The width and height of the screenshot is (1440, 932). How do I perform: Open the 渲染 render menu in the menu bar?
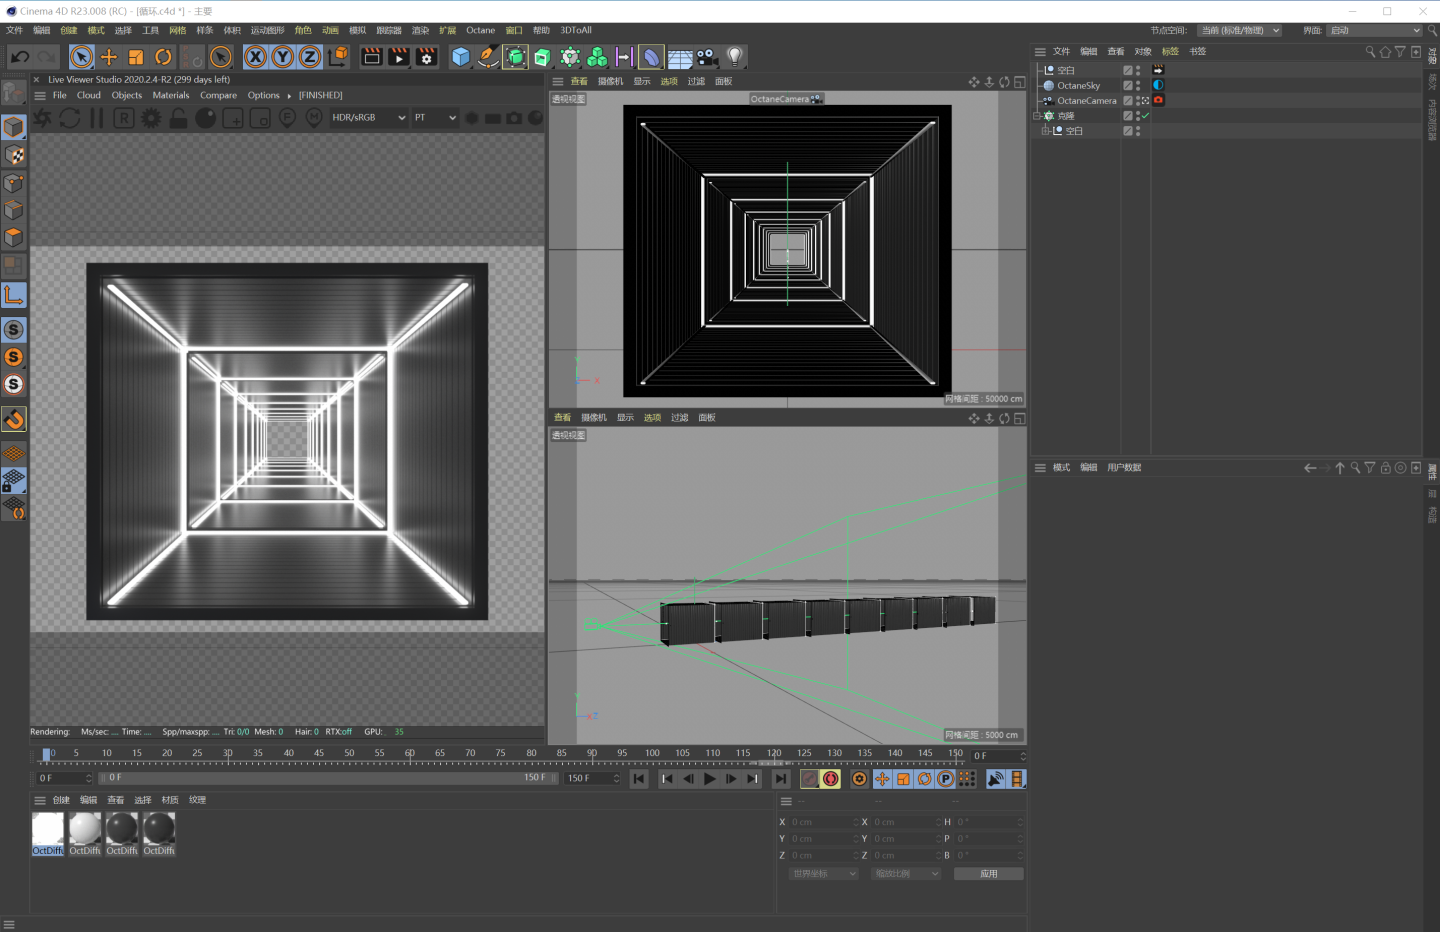[x=421, y=31]
